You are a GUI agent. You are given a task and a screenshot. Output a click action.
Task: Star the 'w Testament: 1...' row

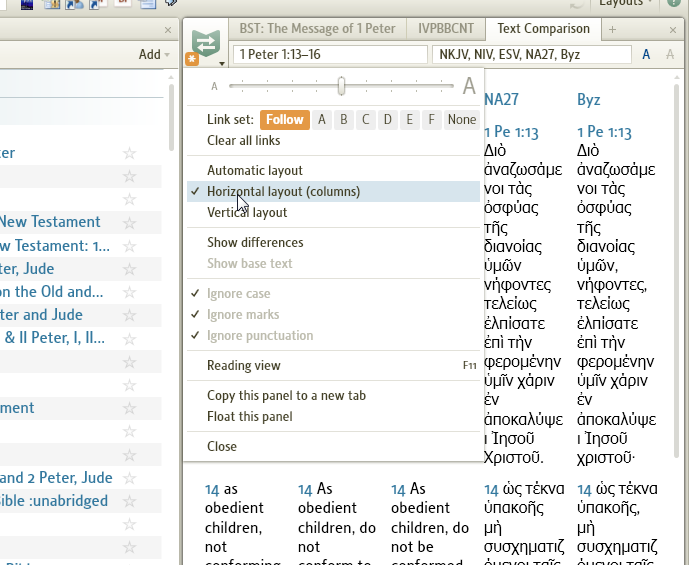coord(129,246)
